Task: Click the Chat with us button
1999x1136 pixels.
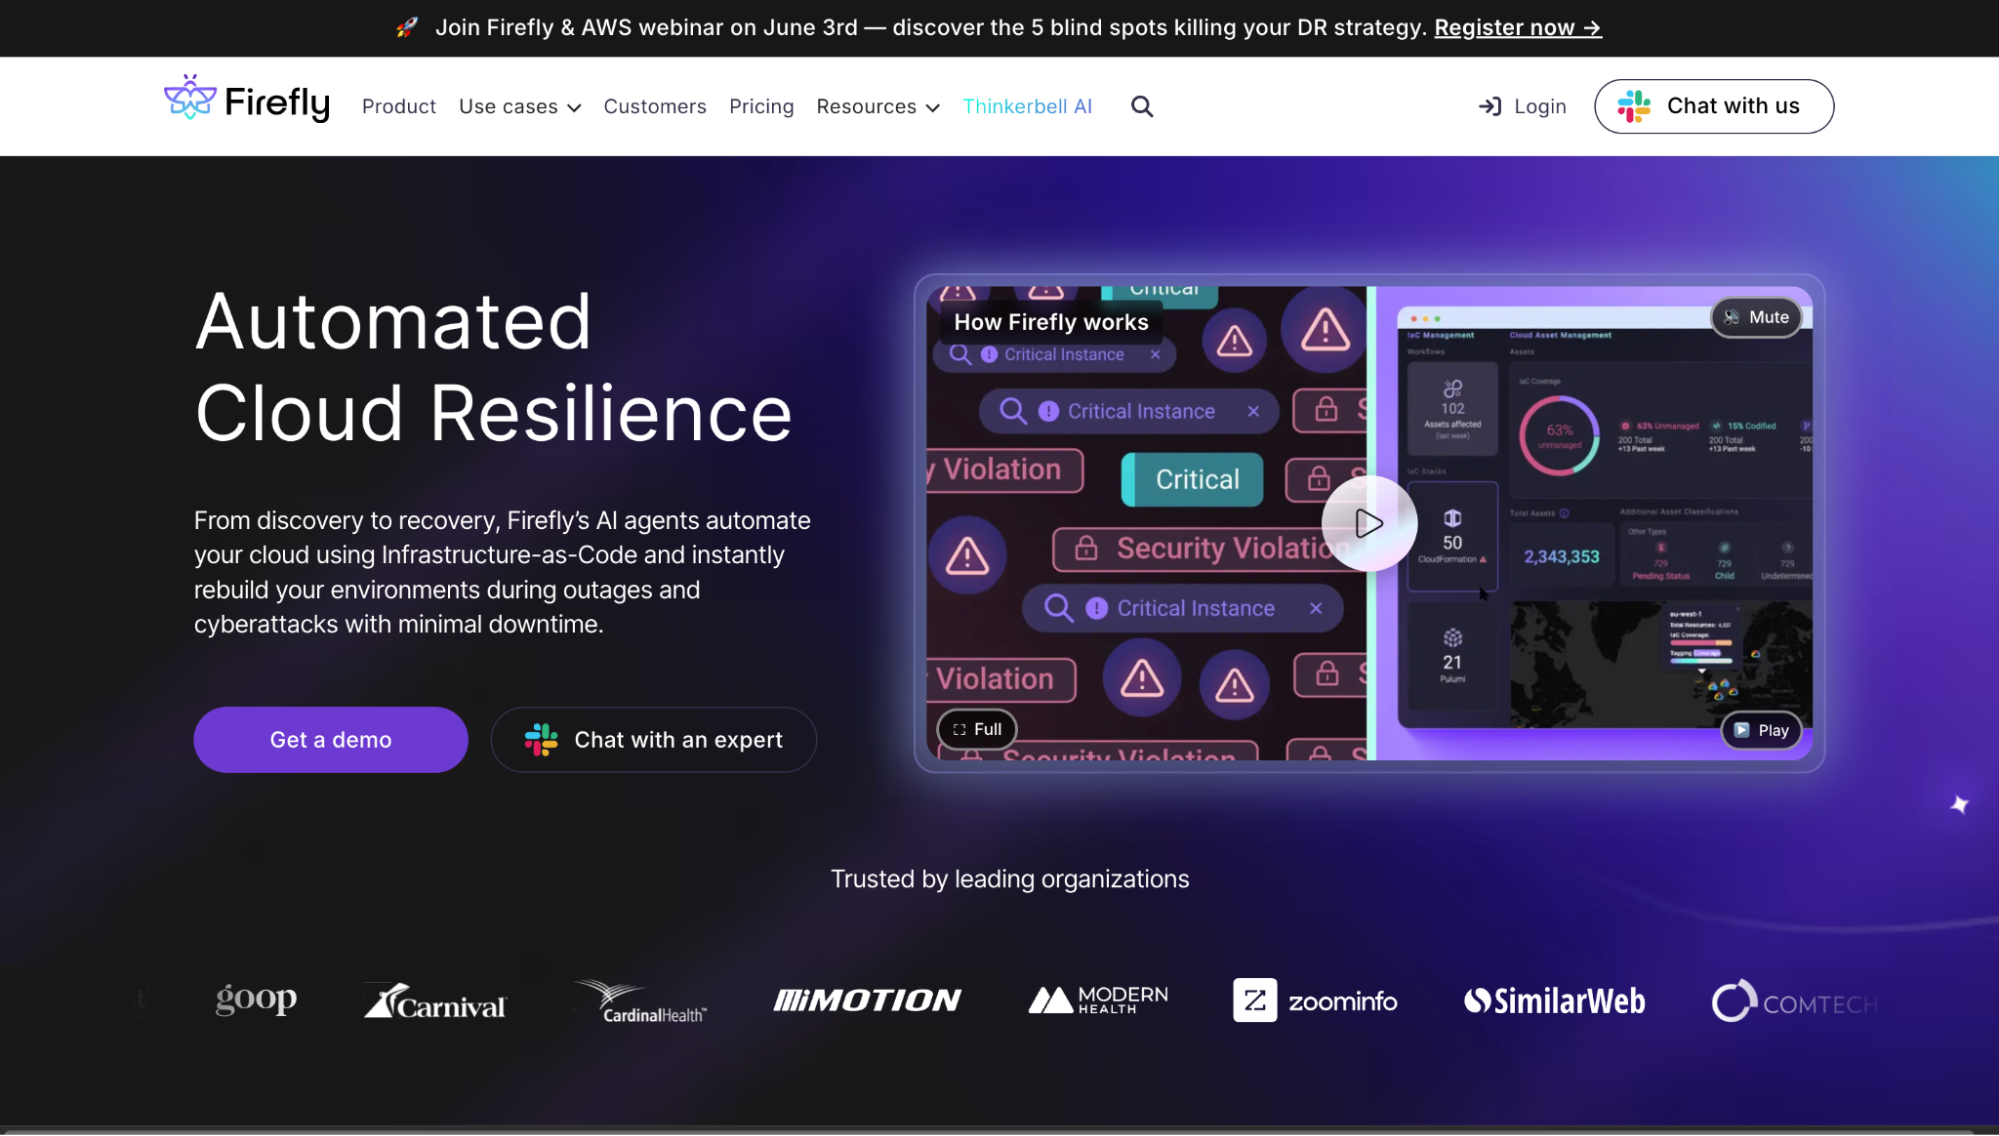Action: 1713,106
